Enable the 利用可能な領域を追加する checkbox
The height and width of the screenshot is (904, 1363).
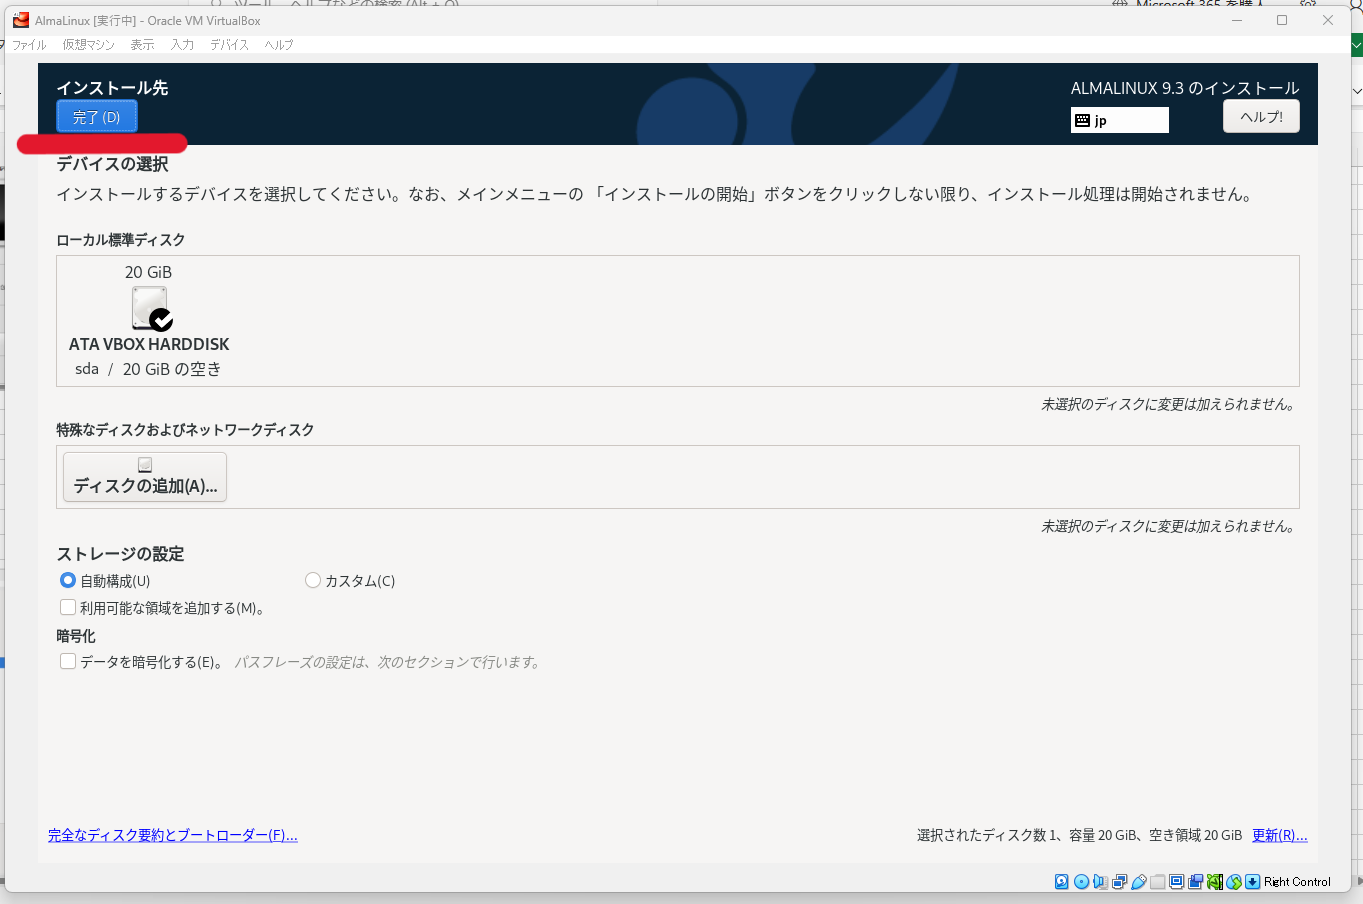[67, 607]
